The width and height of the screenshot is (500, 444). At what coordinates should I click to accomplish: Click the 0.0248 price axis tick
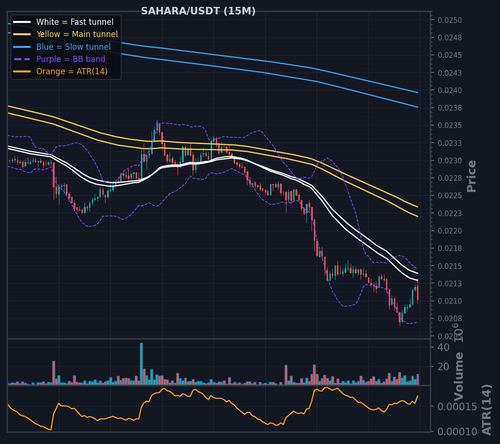(x=450, y=38)
